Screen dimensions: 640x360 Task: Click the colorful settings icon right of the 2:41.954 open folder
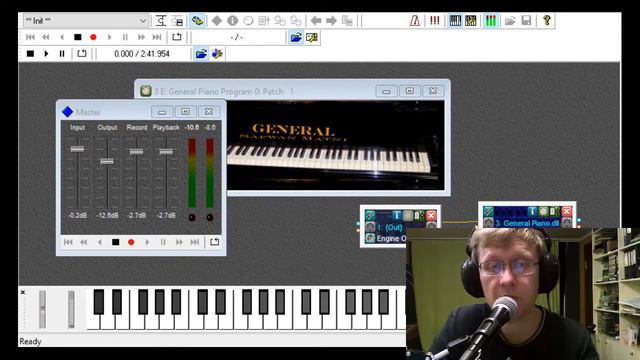[217, 53]
